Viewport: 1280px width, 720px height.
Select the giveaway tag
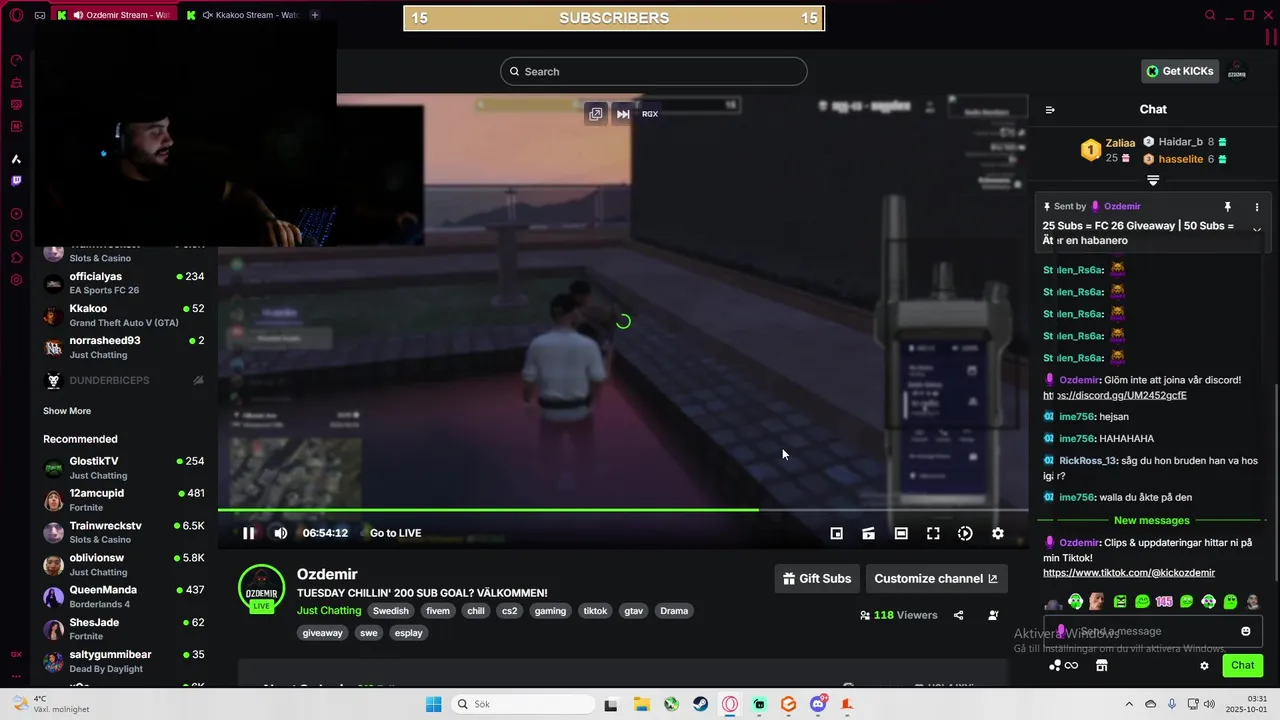click(323, 633)
